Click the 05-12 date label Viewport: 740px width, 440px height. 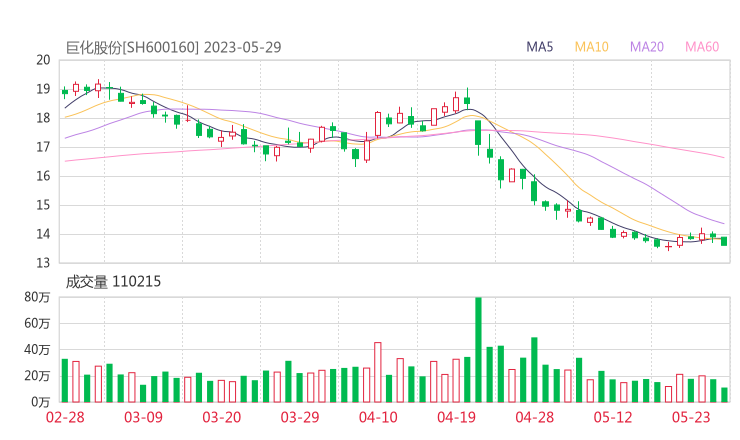(x=613, y=417)
